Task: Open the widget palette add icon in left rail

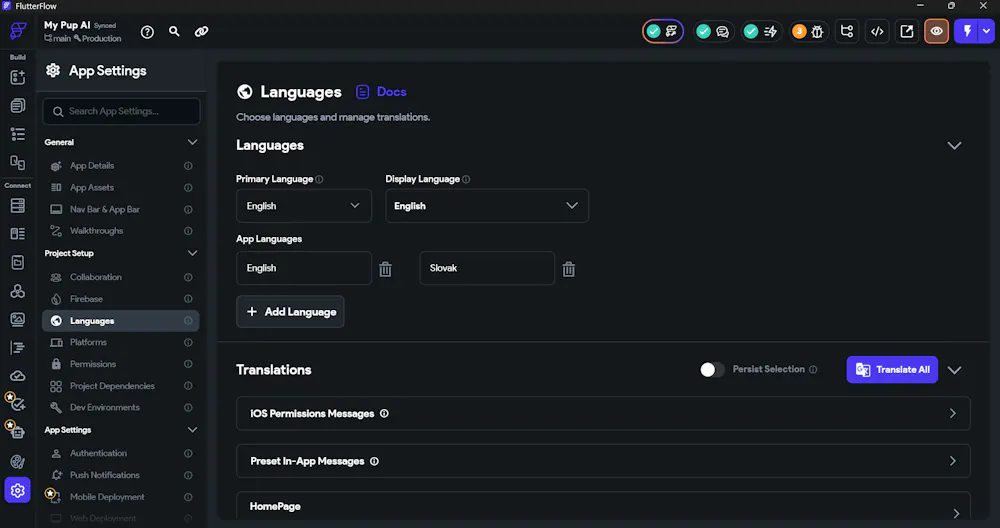Action: click(x=18, y=78)
